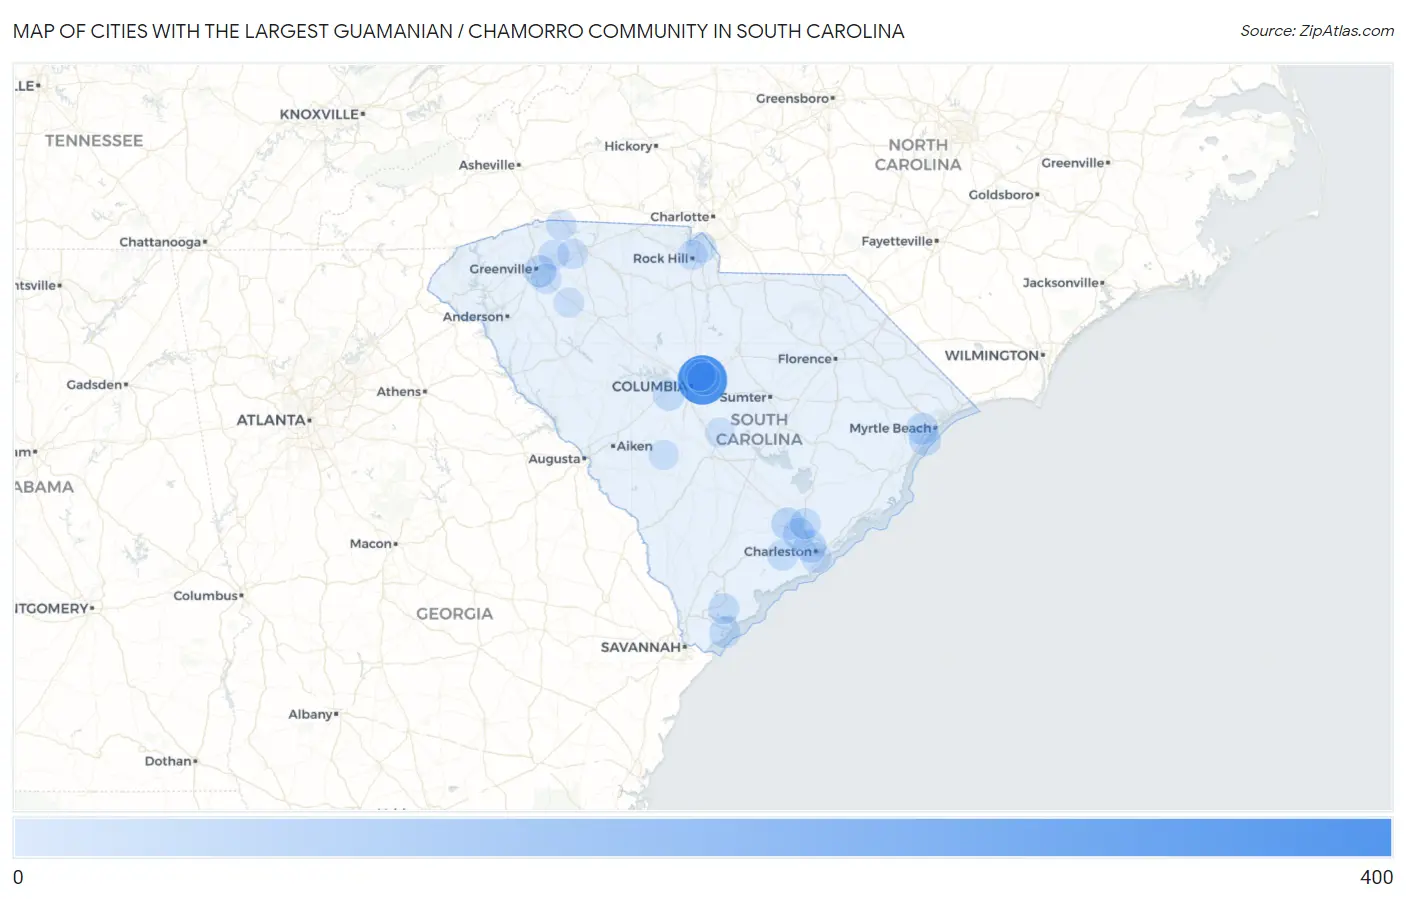Click the Albany label
1406x899 pixels.
tap(310, 714)
